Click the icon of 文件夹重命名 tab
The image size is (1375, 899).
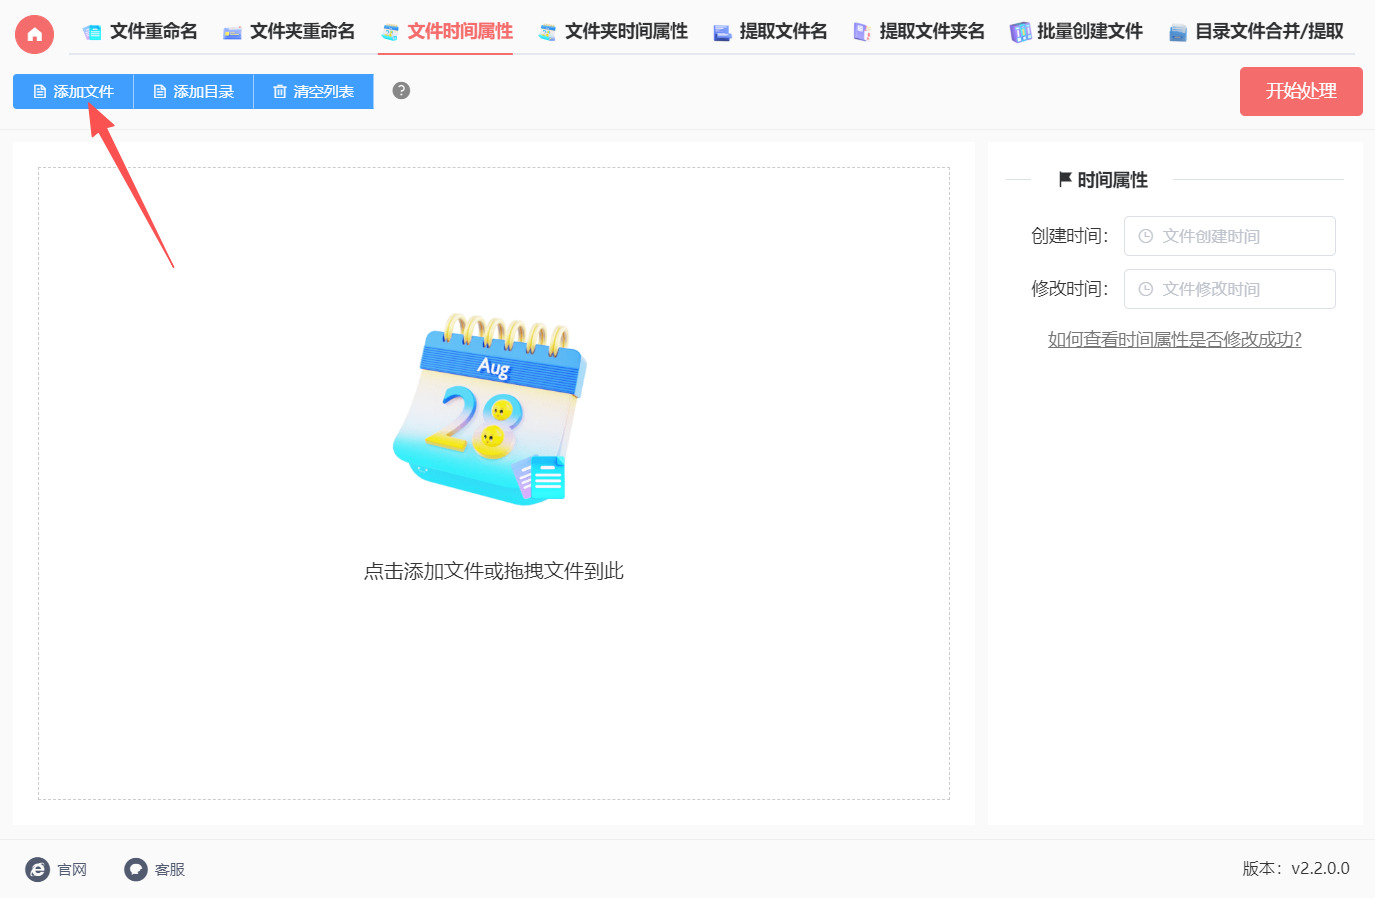[x=232, y=33]
